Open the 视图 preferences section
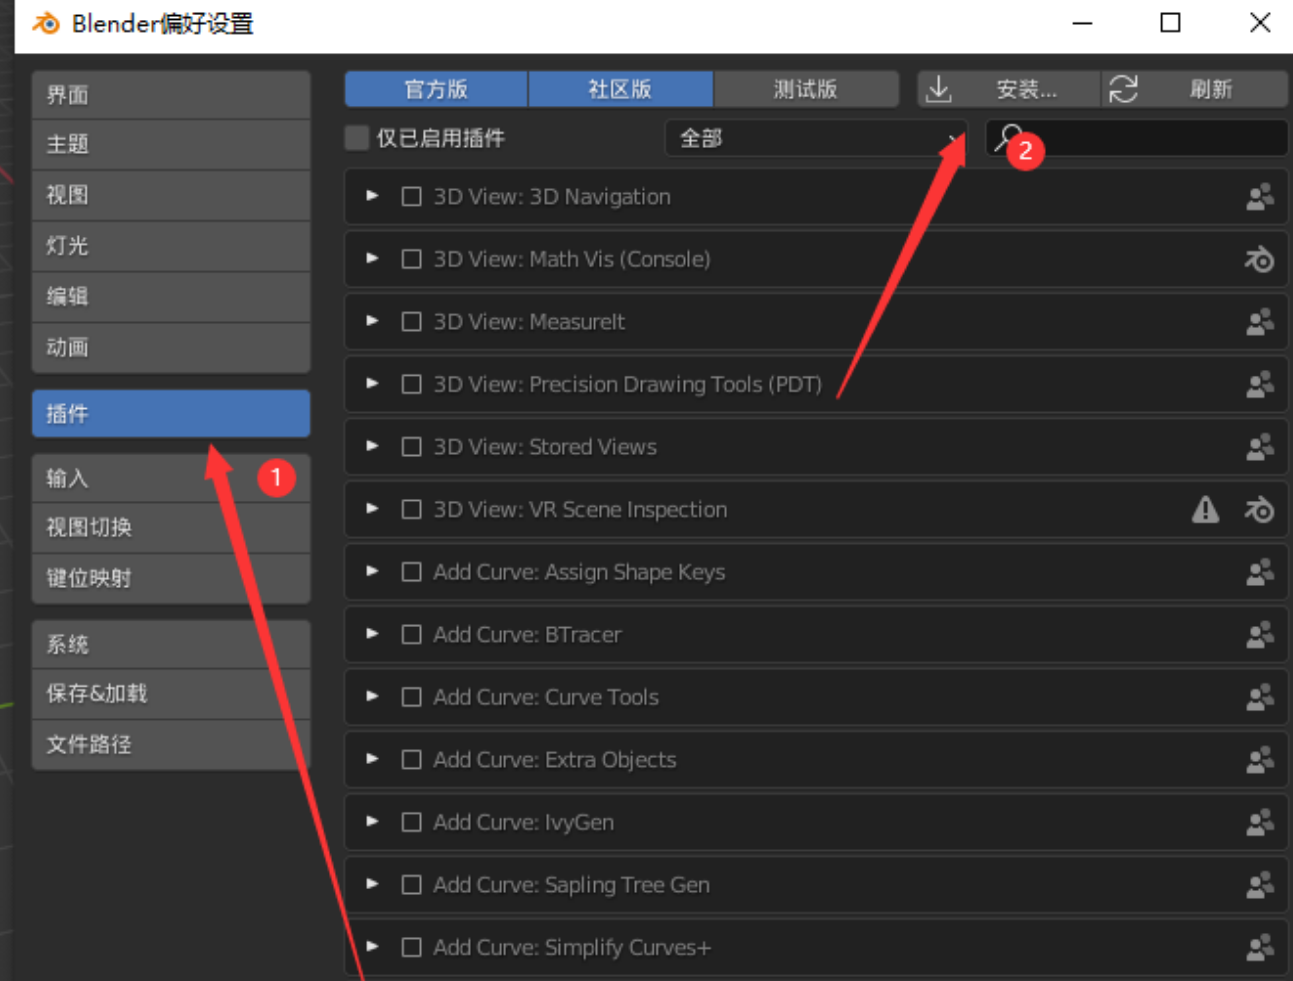Screen dimensions: 1293x981 click(171, 196)
